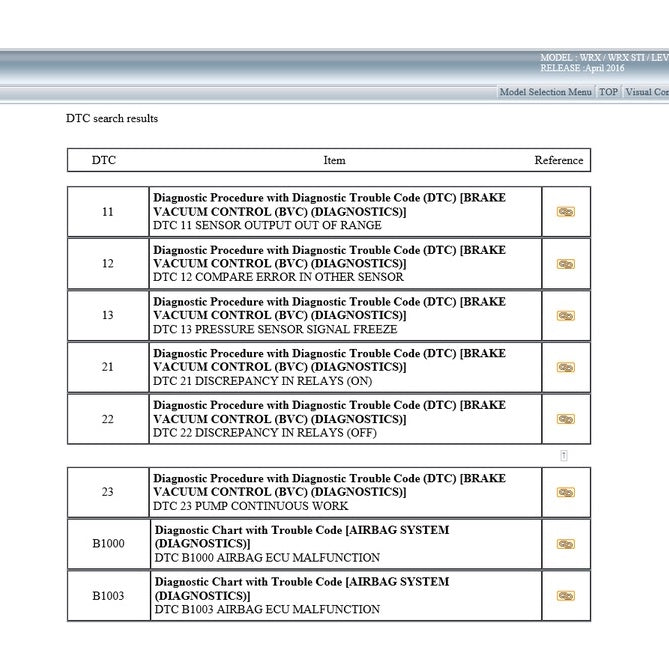Screen dimensions: 669x669
Task: Click DTC 13 PRESSURE SENSOR SIGNAL FREEZE entry
Action: pyautogui.click(x=275, y=330)
